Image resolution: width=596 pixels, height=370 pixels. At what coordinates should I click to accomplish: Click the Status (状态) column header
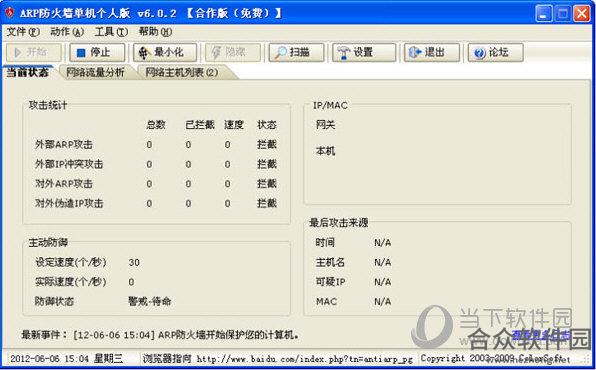tap(266, 125)
